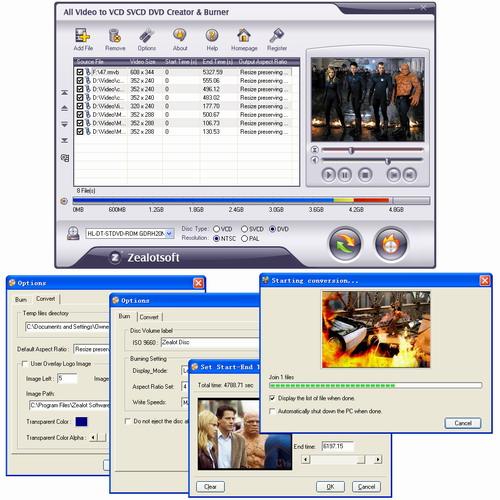Click the file properties icon below move arrows

tap(65, 158)
